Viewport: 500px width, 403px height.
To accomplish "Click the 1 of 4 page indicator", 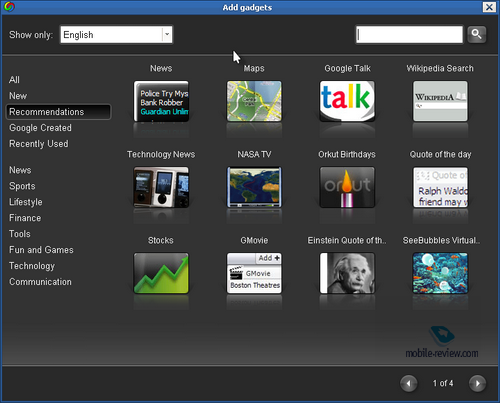I will coord(443,383).
